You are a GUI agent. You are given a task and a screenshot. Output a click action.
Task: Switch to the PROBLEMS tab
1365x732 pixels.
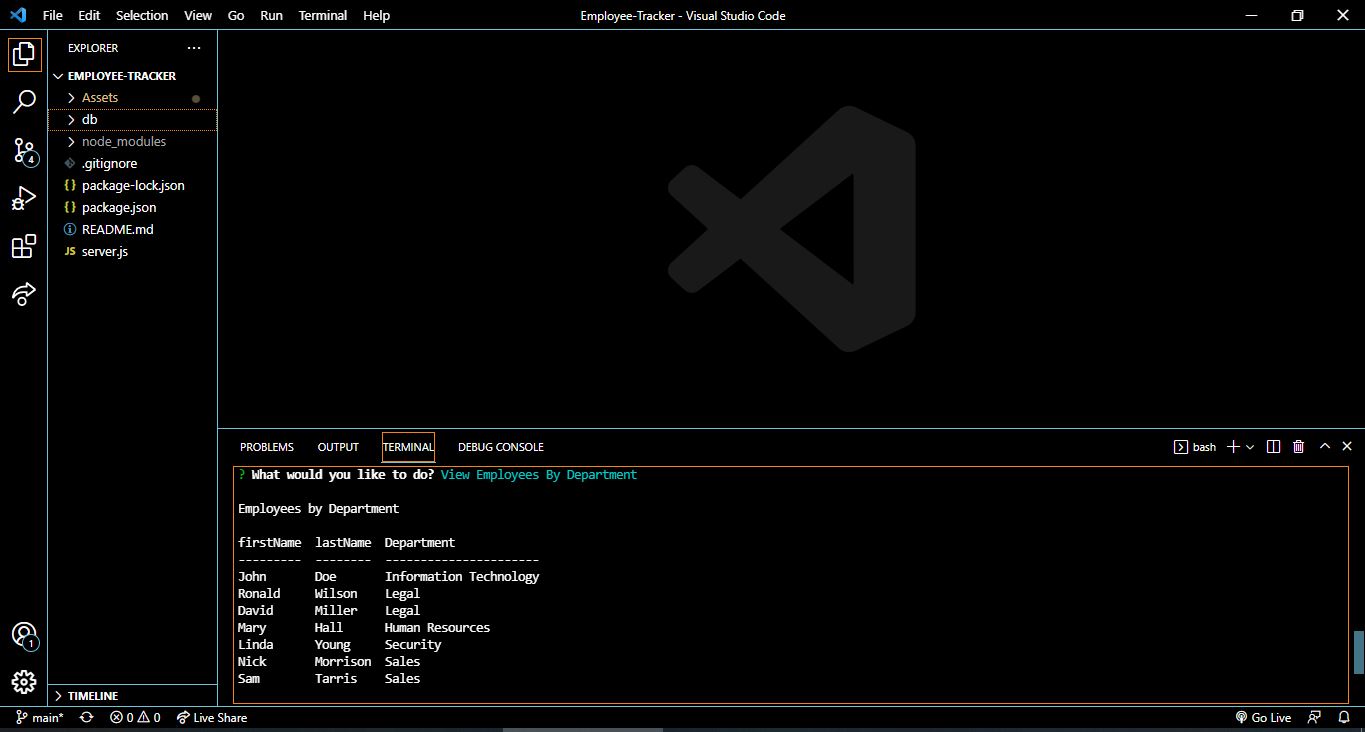pos(267,447)
